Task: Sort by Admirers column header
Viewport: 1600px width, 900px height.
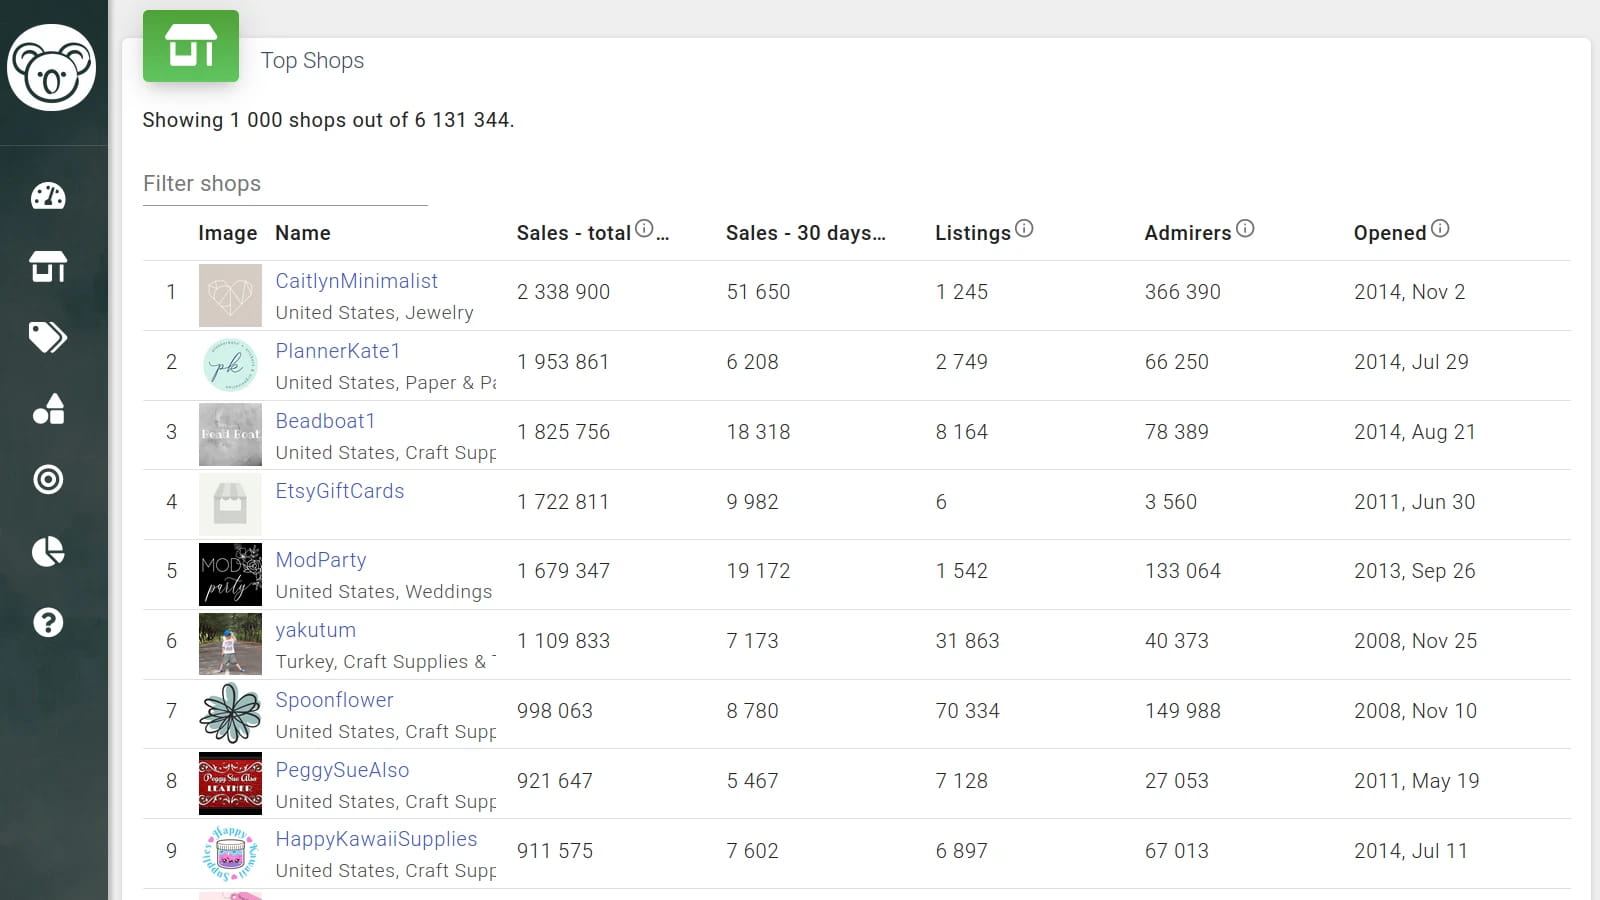Action: [x=1188, y=233]
